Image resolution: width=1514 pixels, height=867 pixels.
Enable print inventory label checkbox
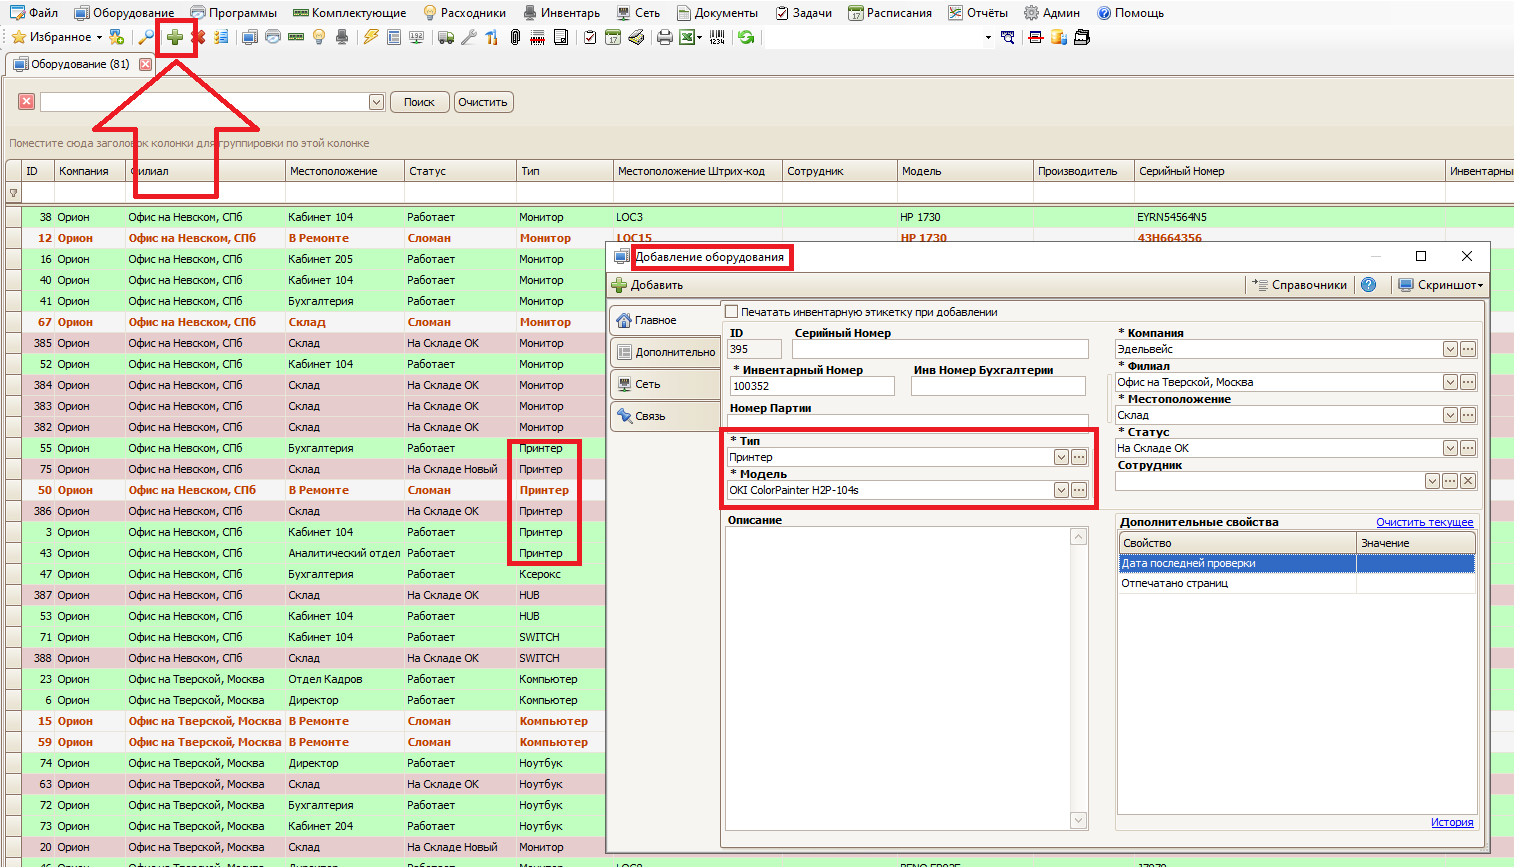click(731, 312)
